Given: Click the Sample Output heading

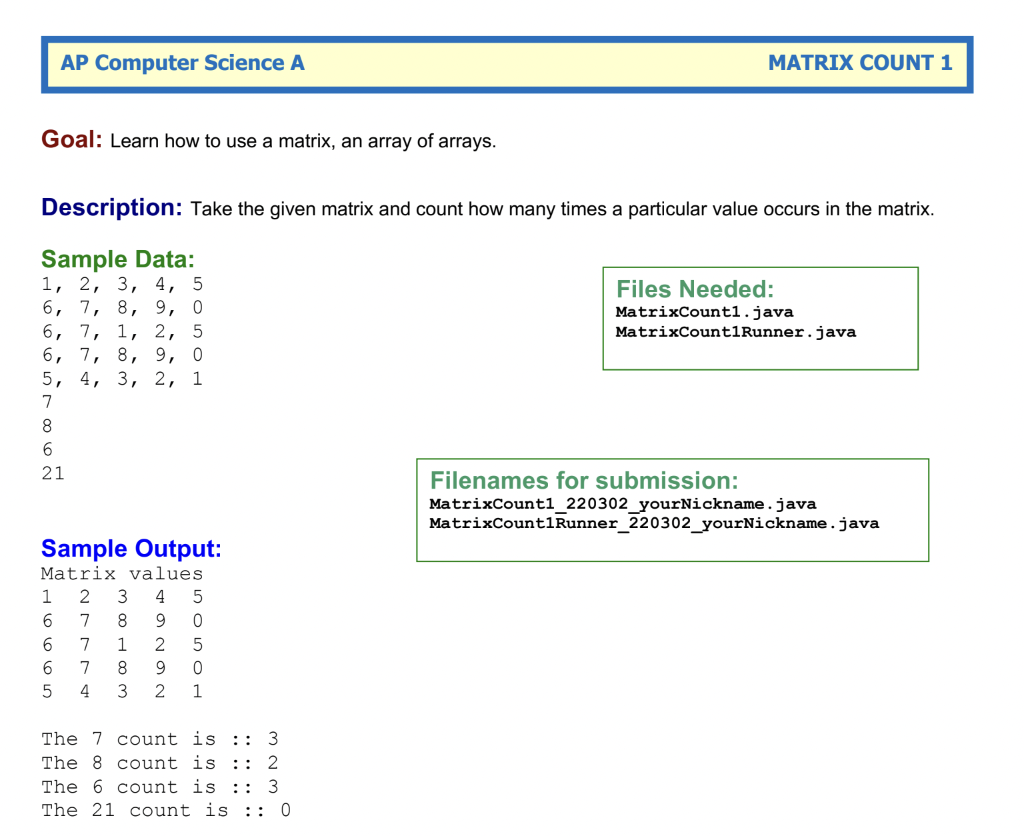Looking at the screenshot, I should 130,548.
